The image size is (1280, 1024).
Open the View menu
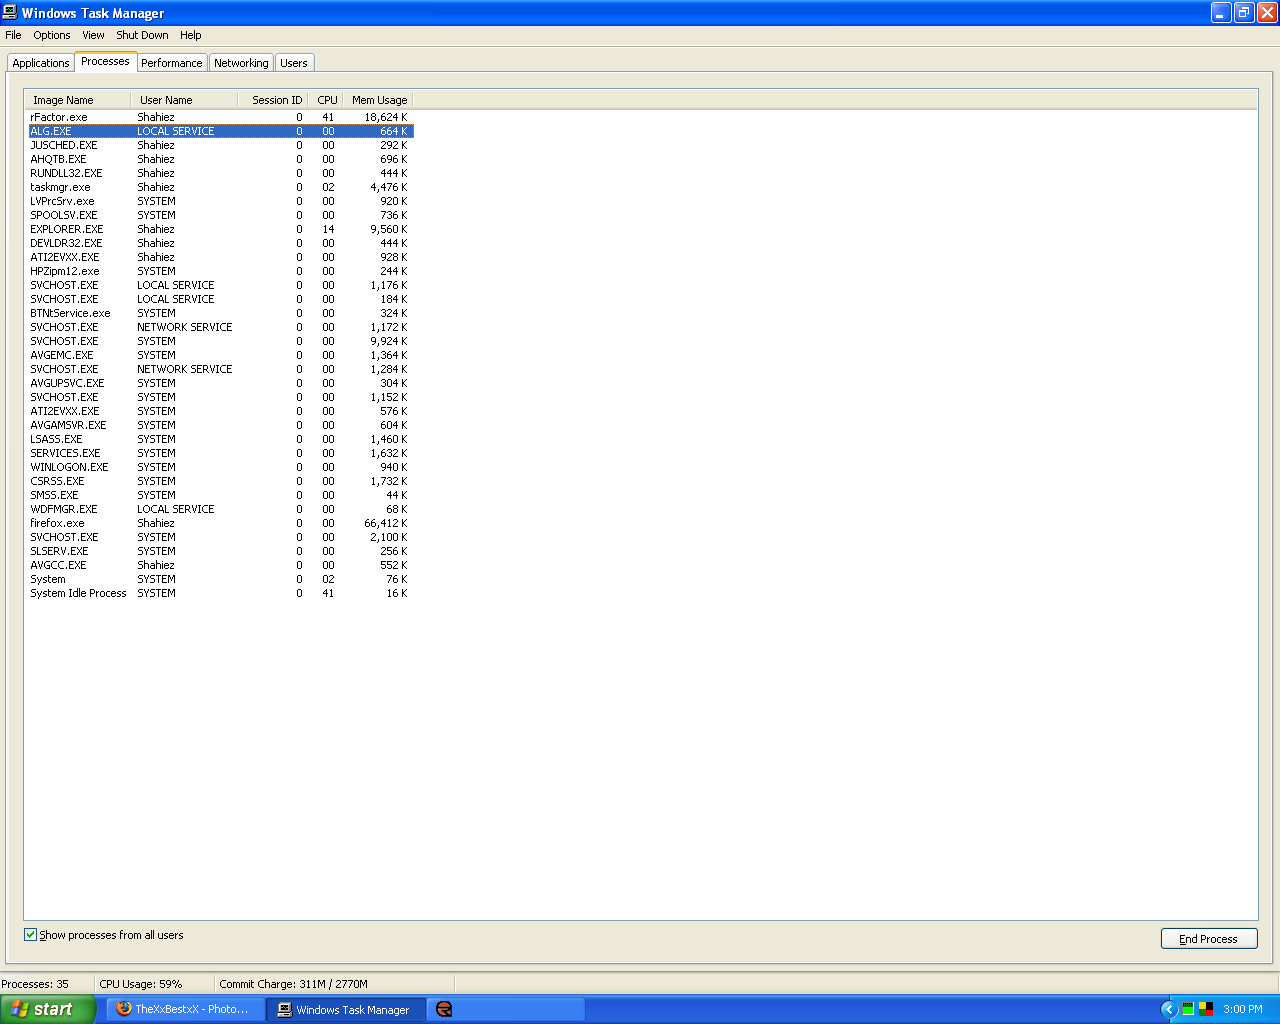point(93,35)
